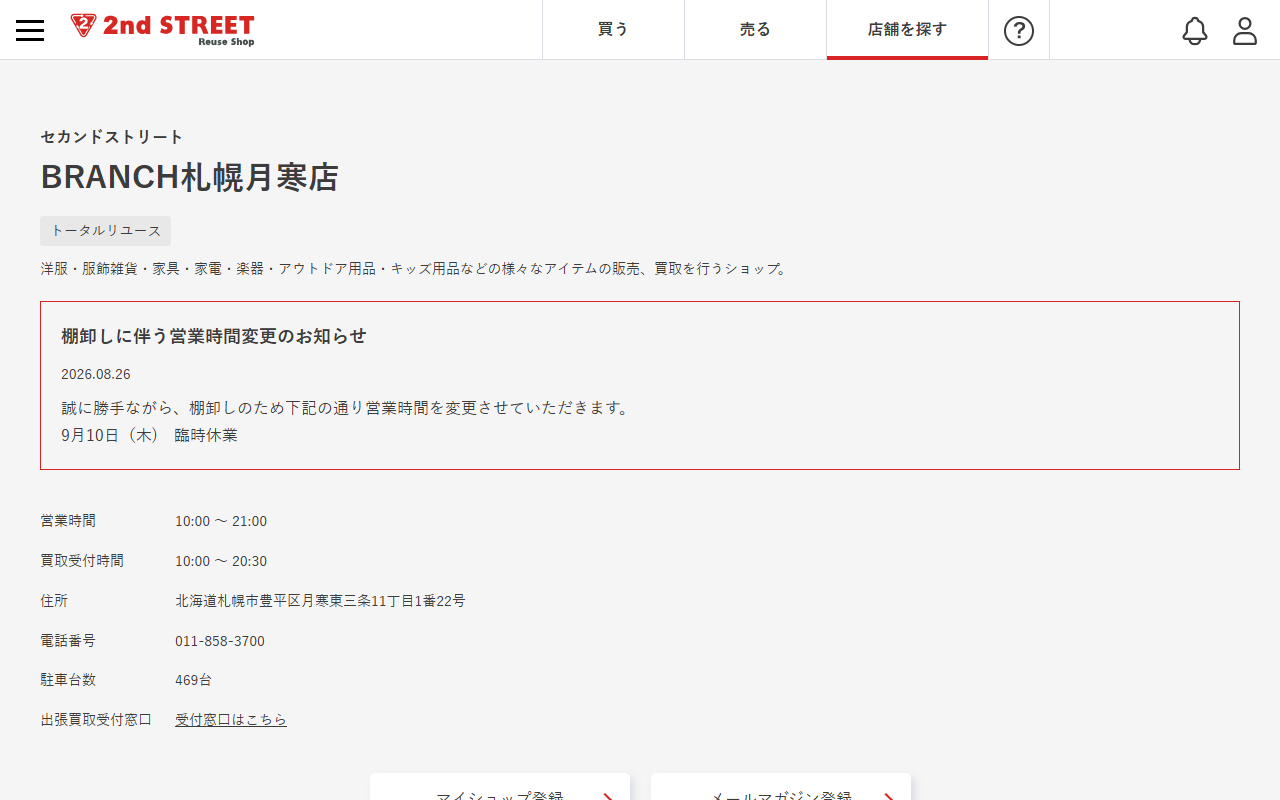1280x800 pixels.
Task: Click the メールマガジン登録 button
Action: point(781,787)
